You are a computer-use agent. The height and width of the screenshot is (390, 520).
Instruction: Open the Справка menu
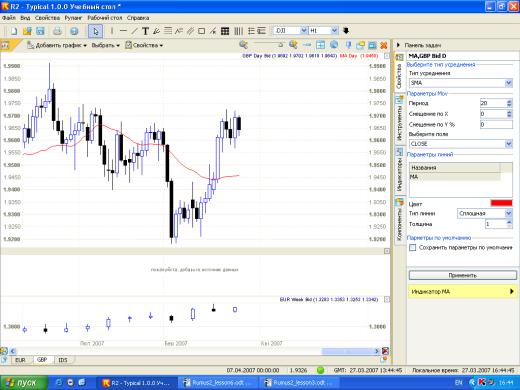pos(138,18)
